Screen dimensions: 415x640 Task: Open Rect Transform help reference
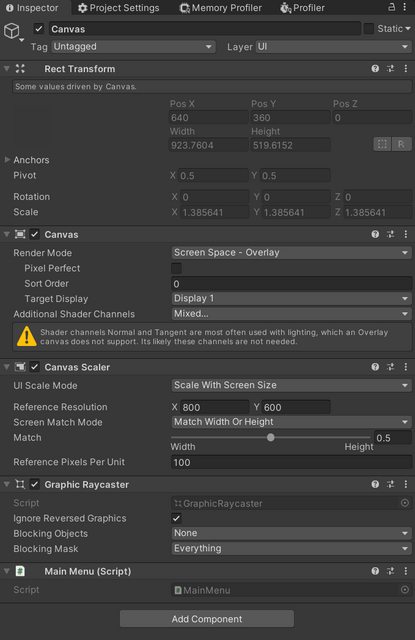pos(375,69)
